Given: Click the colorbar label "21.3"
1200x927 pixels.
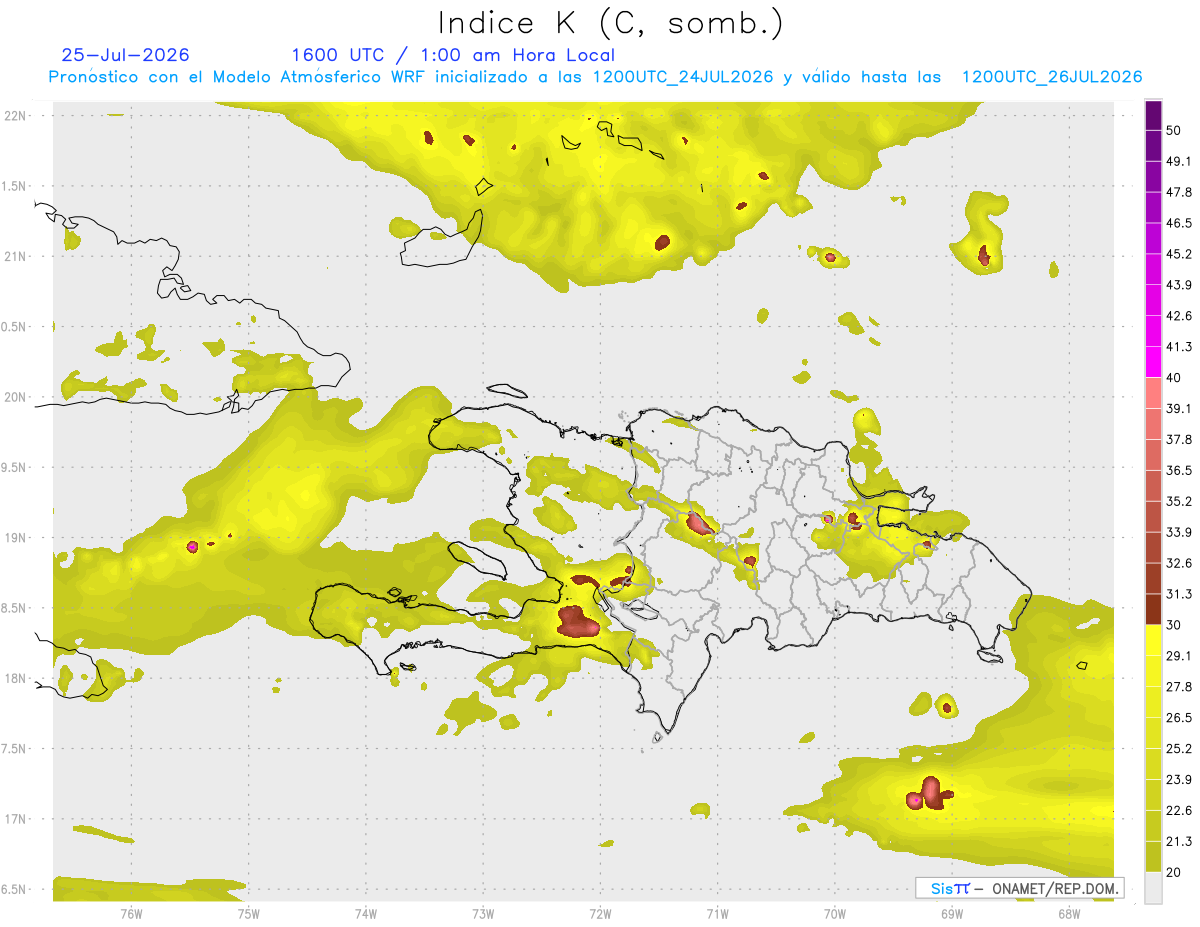Looking at the screenshot, I should pos(1179,842).
